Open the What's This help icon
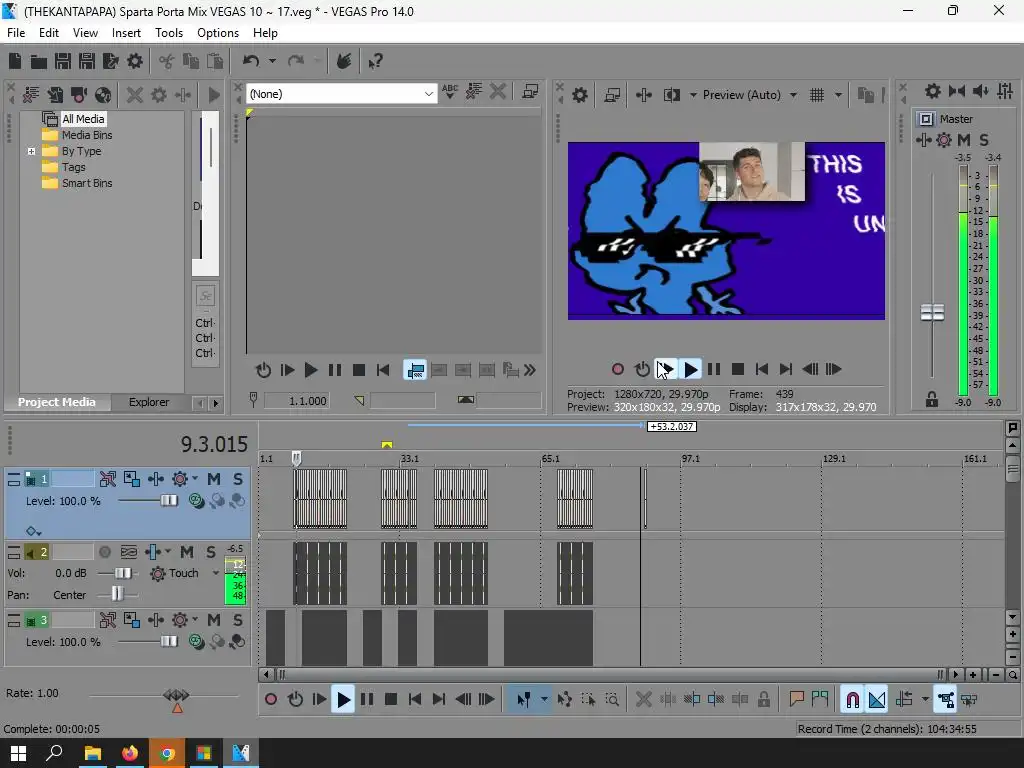 click(376, 61)
